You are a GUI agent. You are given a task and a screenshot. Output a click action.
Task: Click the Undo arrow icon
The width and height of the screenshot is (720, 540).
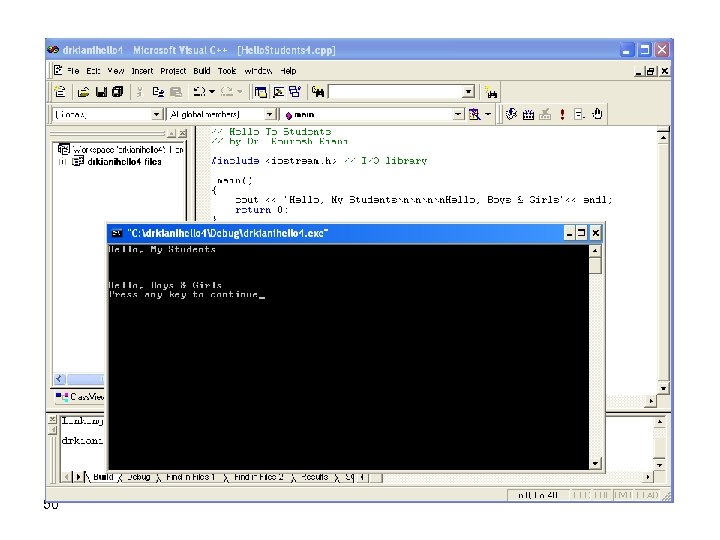click(x=199, y=92)
